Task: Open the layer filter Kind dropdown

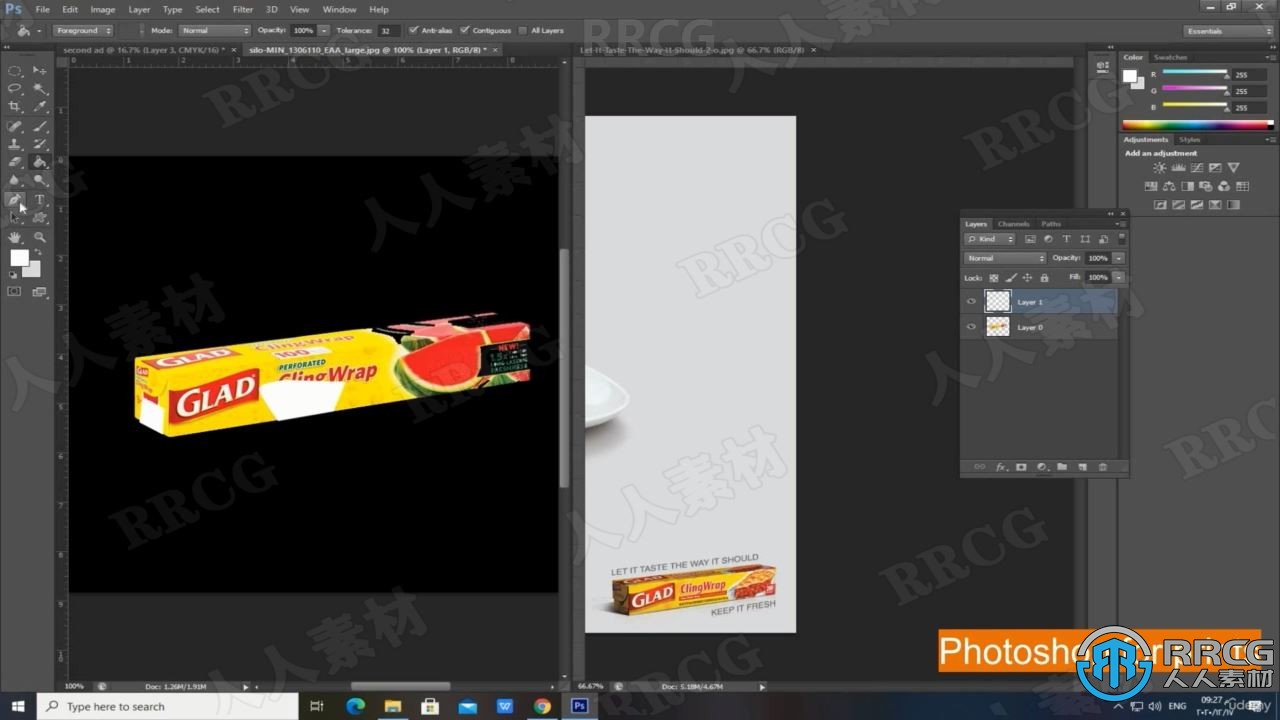Action: coord(990,239)
